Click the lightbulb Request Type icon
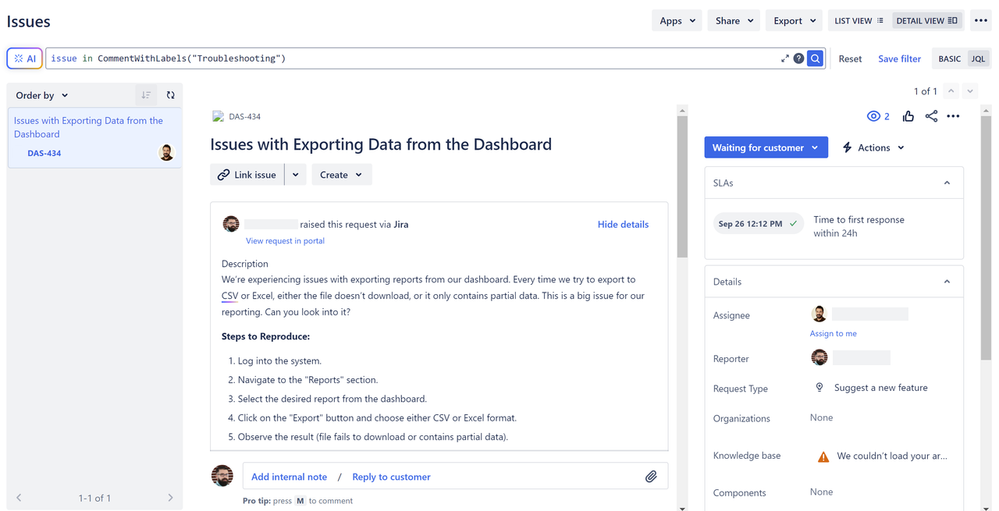Screen dimensions: 999x511 point(819,387)
